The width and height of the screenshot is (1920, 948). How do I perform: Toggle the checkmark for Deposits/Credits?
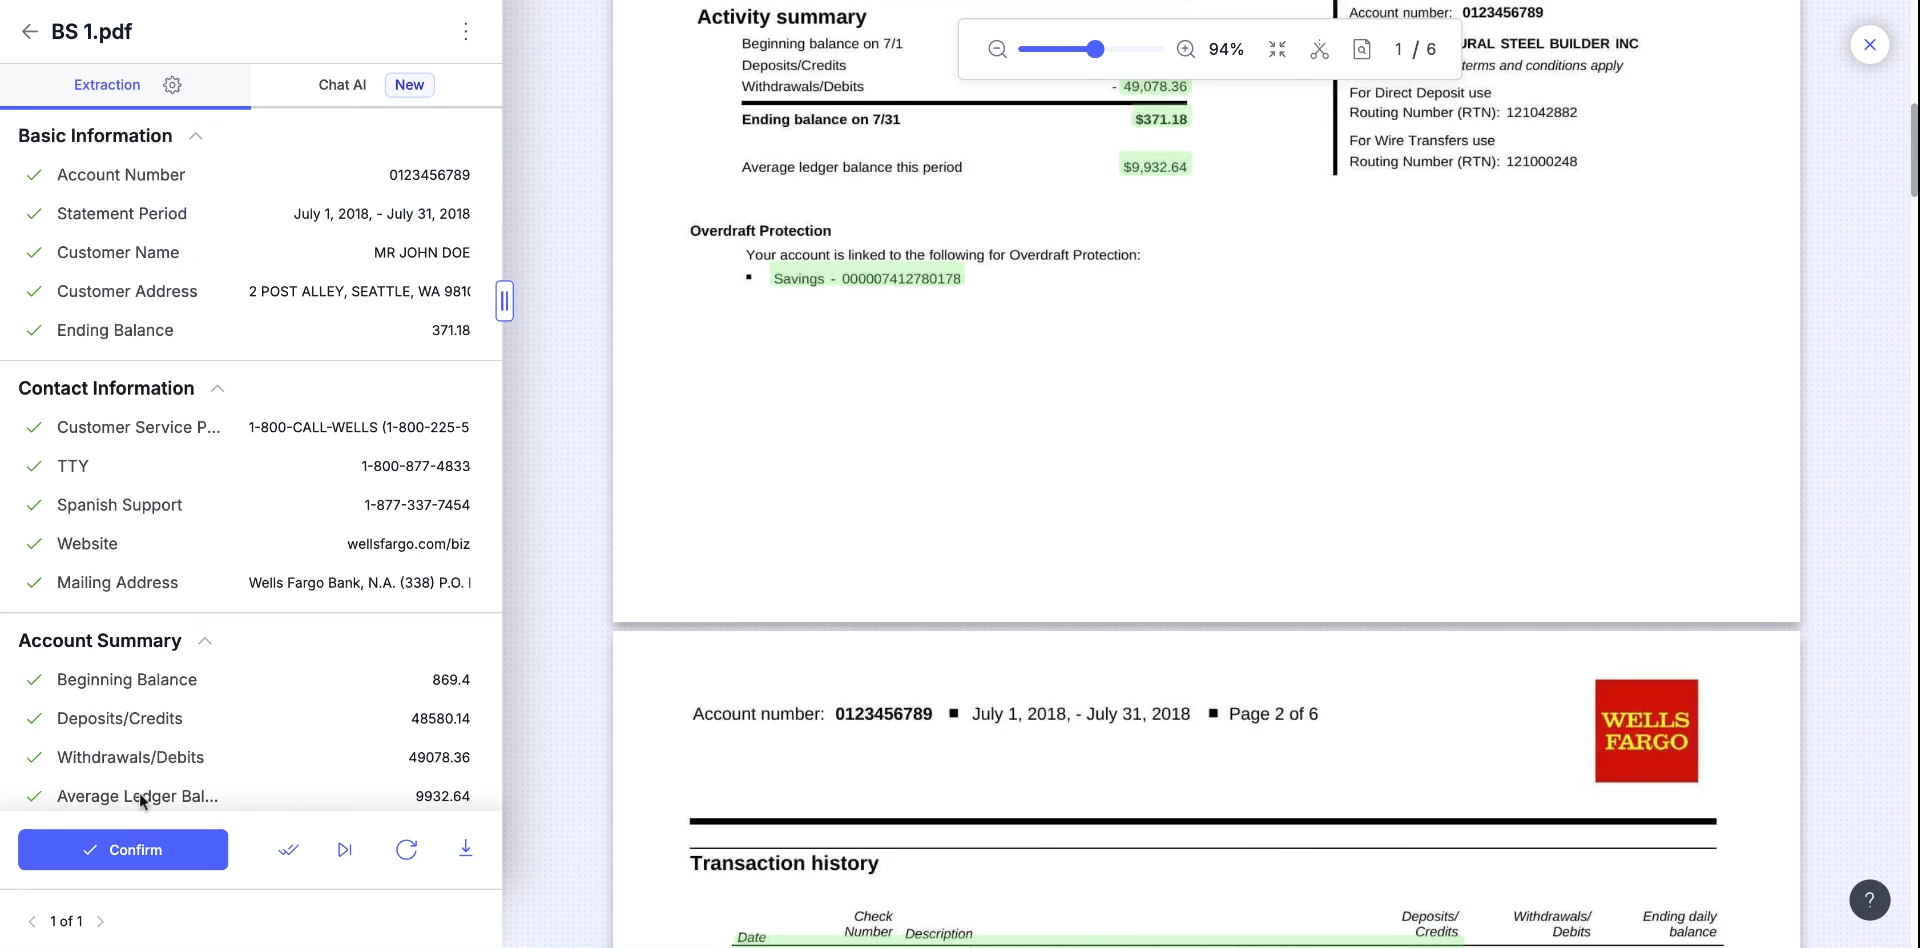(34, 719)
